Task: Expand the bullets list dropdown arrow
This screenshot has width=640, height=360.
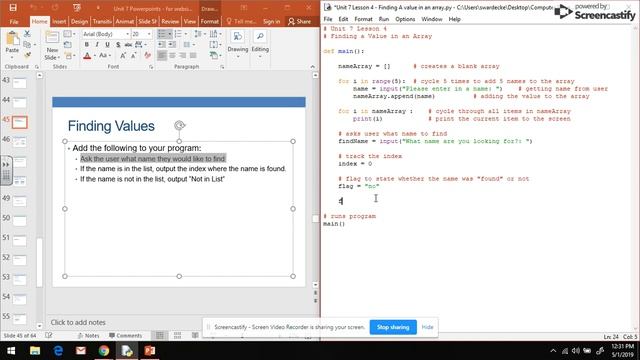Action: [x=170, y=34]
